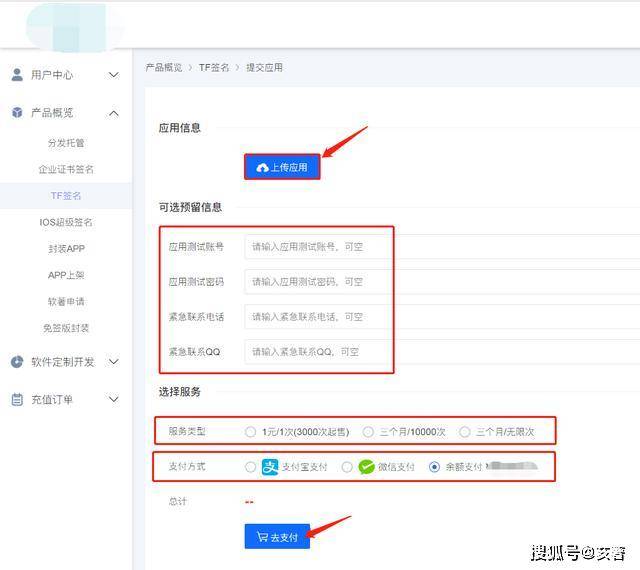
Task: Click the blurred site logo at top left
Action: tap(76, 27)
